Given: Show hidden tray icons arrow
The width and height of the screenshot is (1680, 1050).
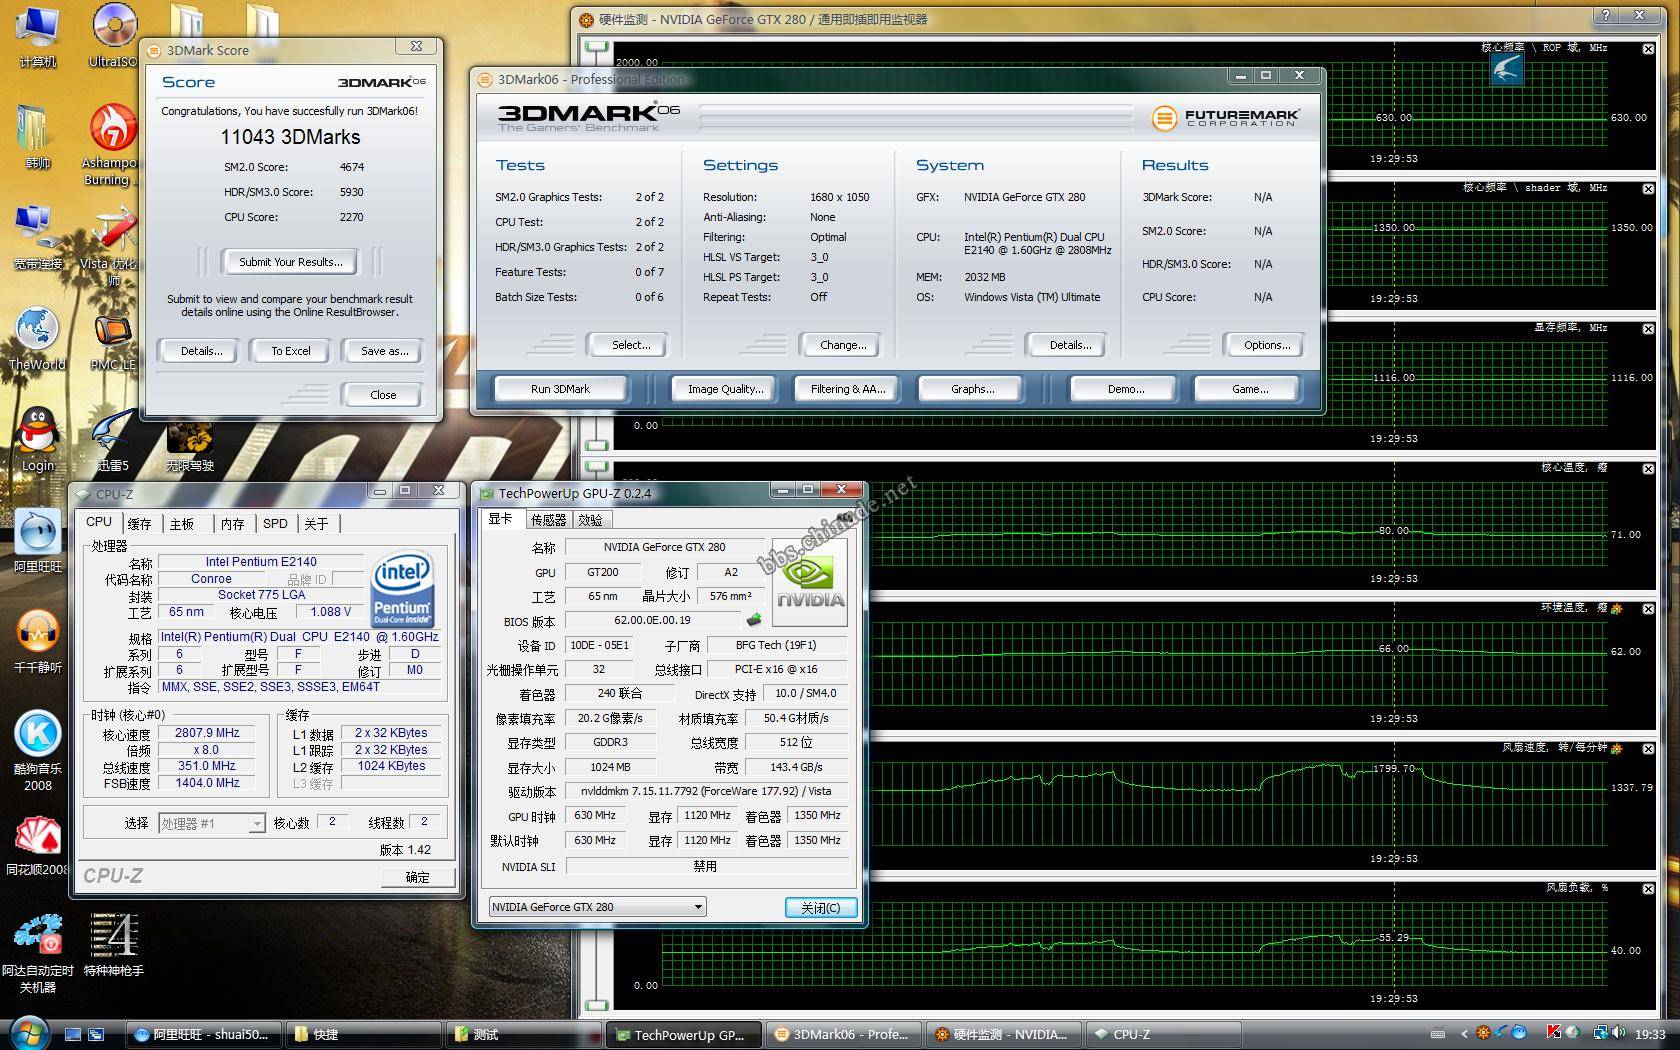Looking at the screenshot, I should pos(1465,1035).
